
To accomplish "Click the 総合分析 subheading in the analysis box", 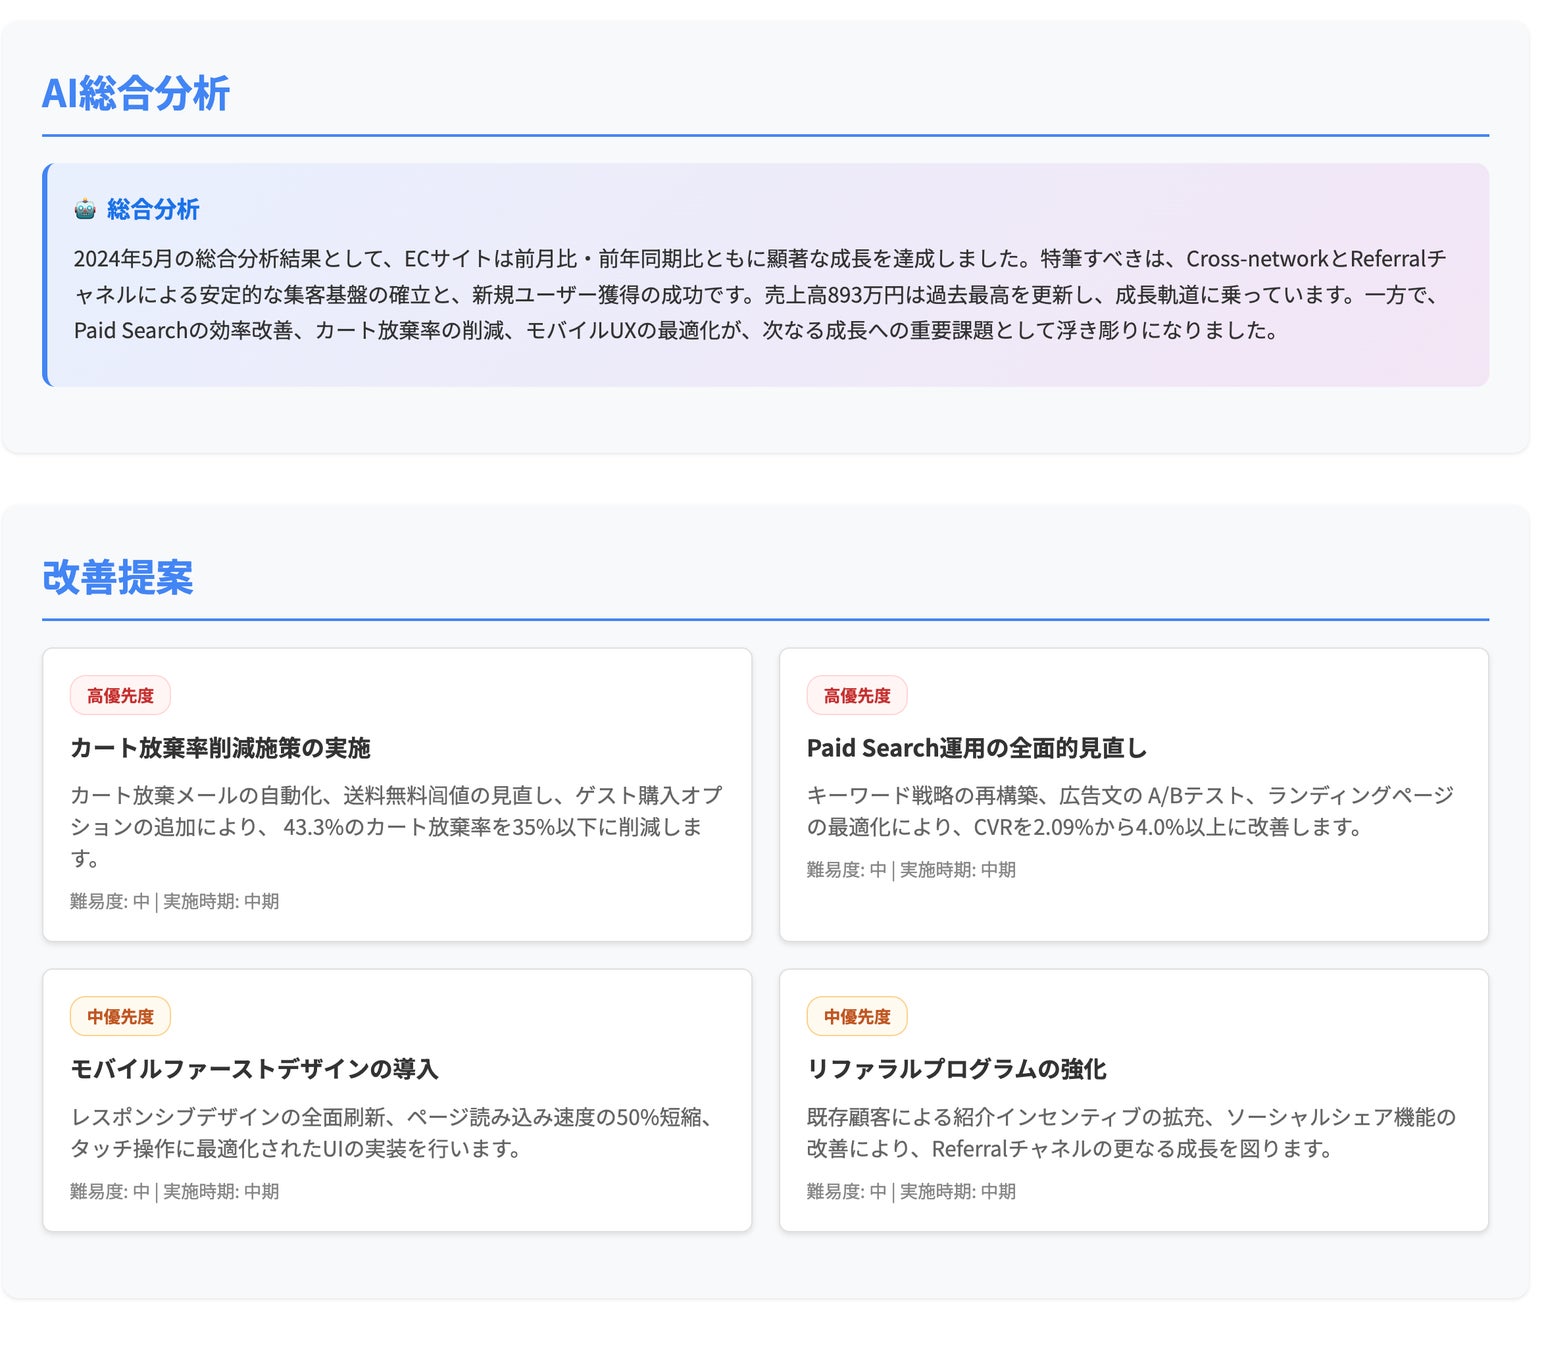I will [x=153, y=209].
